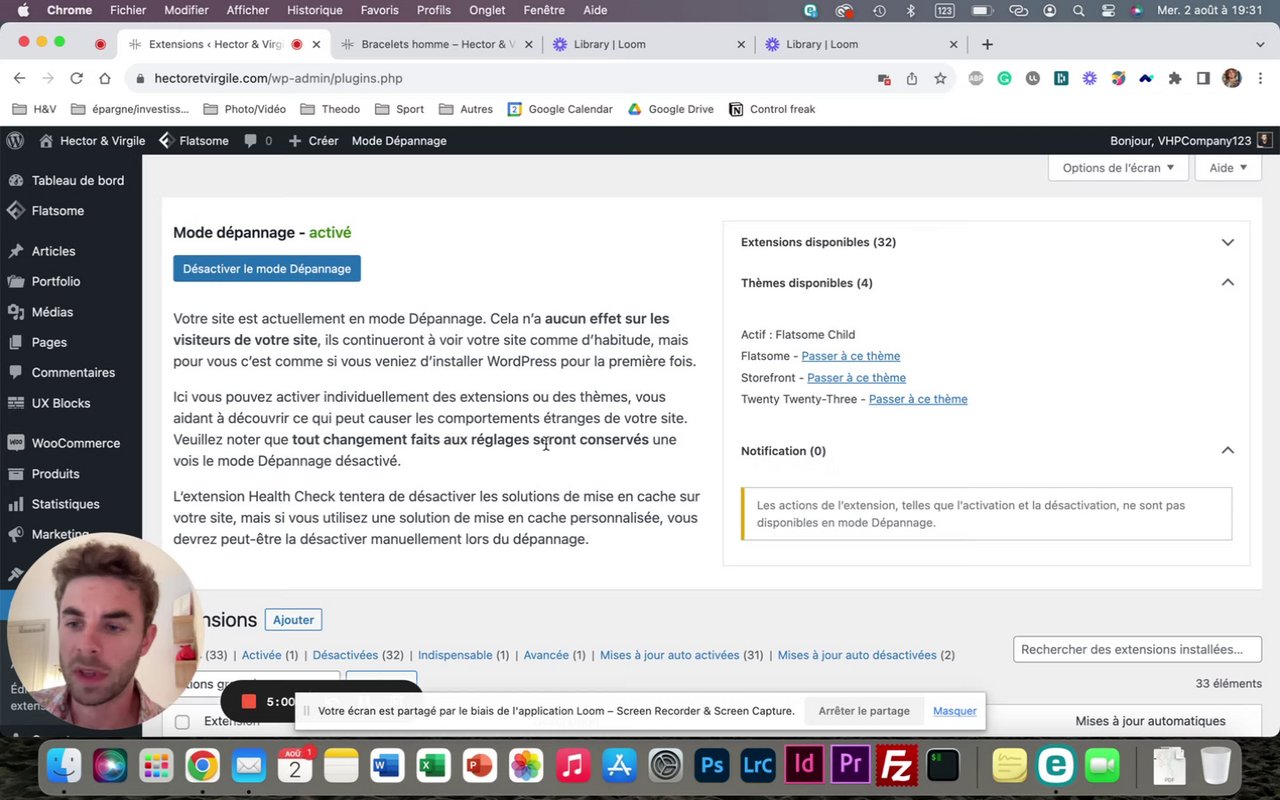Launch FileZilla from the Dock

[x=897, y=766]
